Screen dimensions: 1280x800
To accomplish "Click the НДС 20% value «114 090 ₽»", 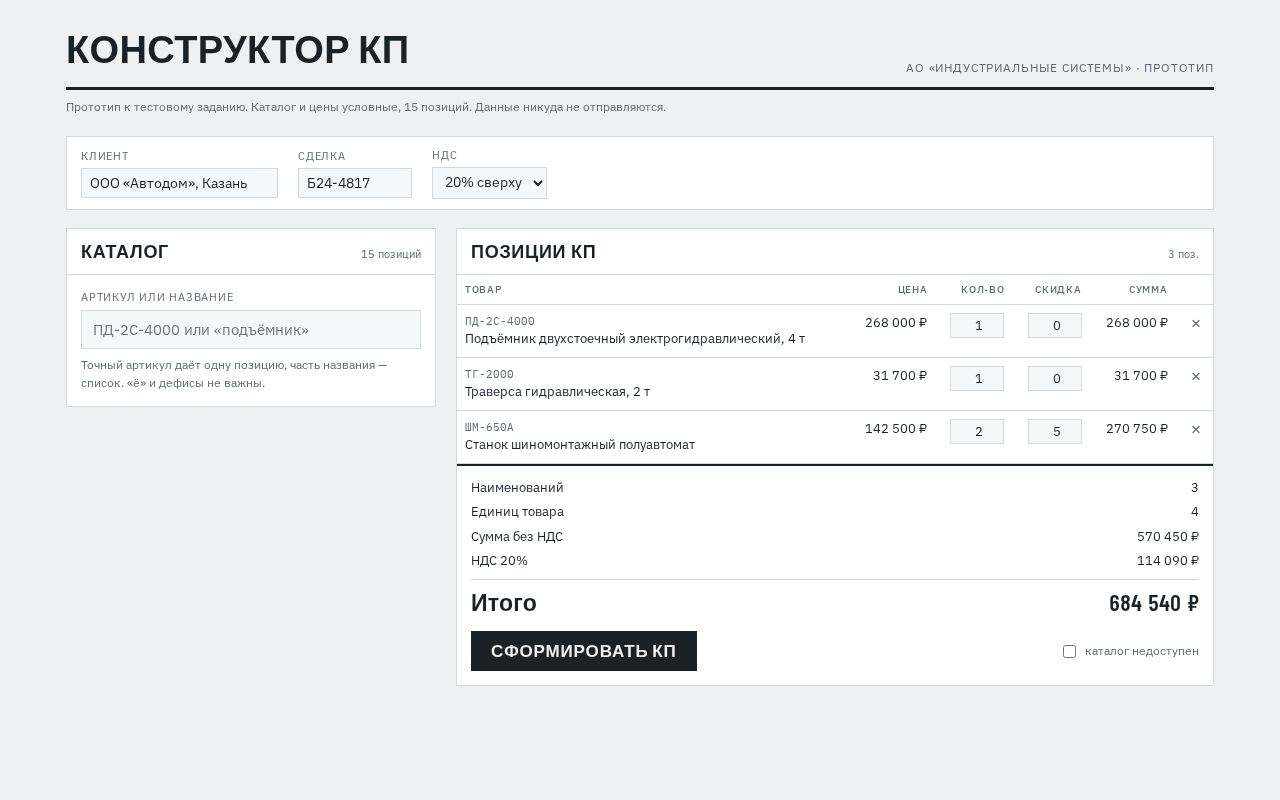I will point(1168,561).
